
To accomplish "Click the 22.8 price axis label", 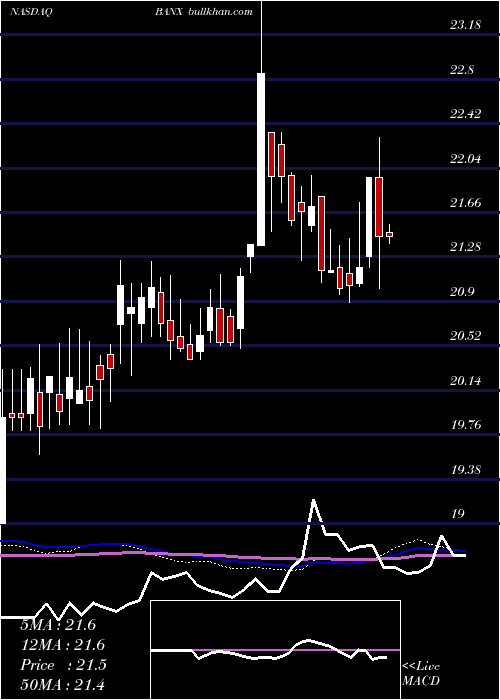I will [x=462, y=70].
